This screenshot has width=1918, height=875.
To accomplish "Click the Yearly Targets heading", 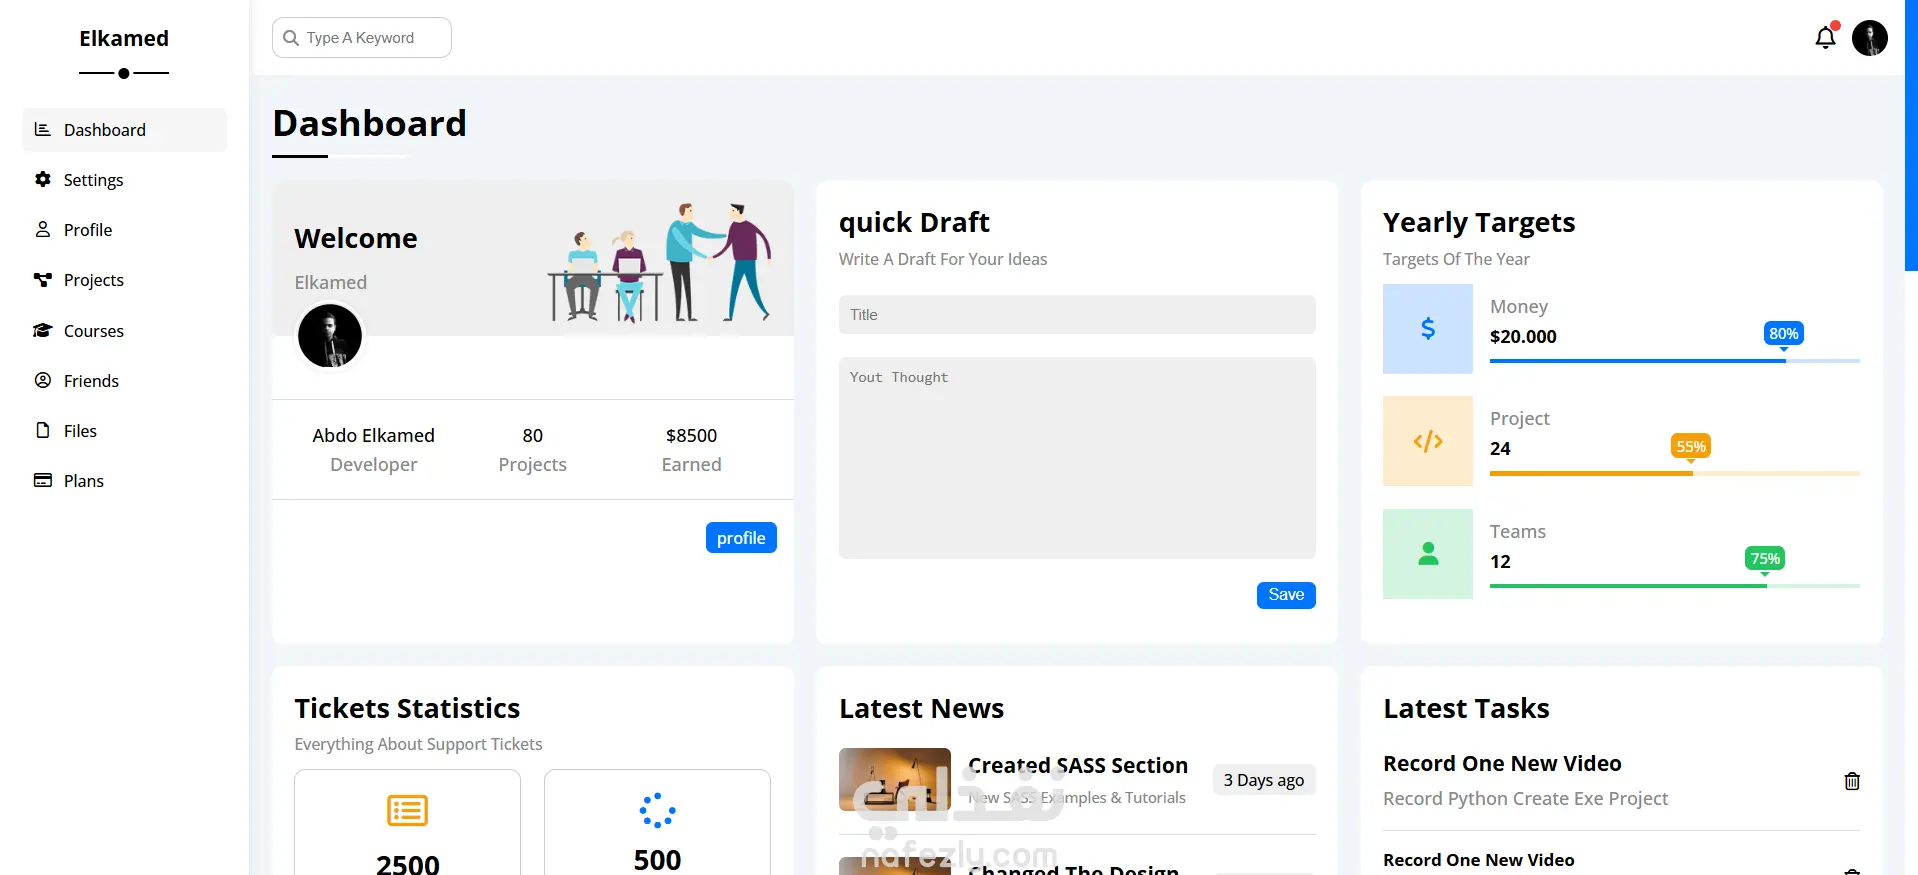I will 1479,222.
